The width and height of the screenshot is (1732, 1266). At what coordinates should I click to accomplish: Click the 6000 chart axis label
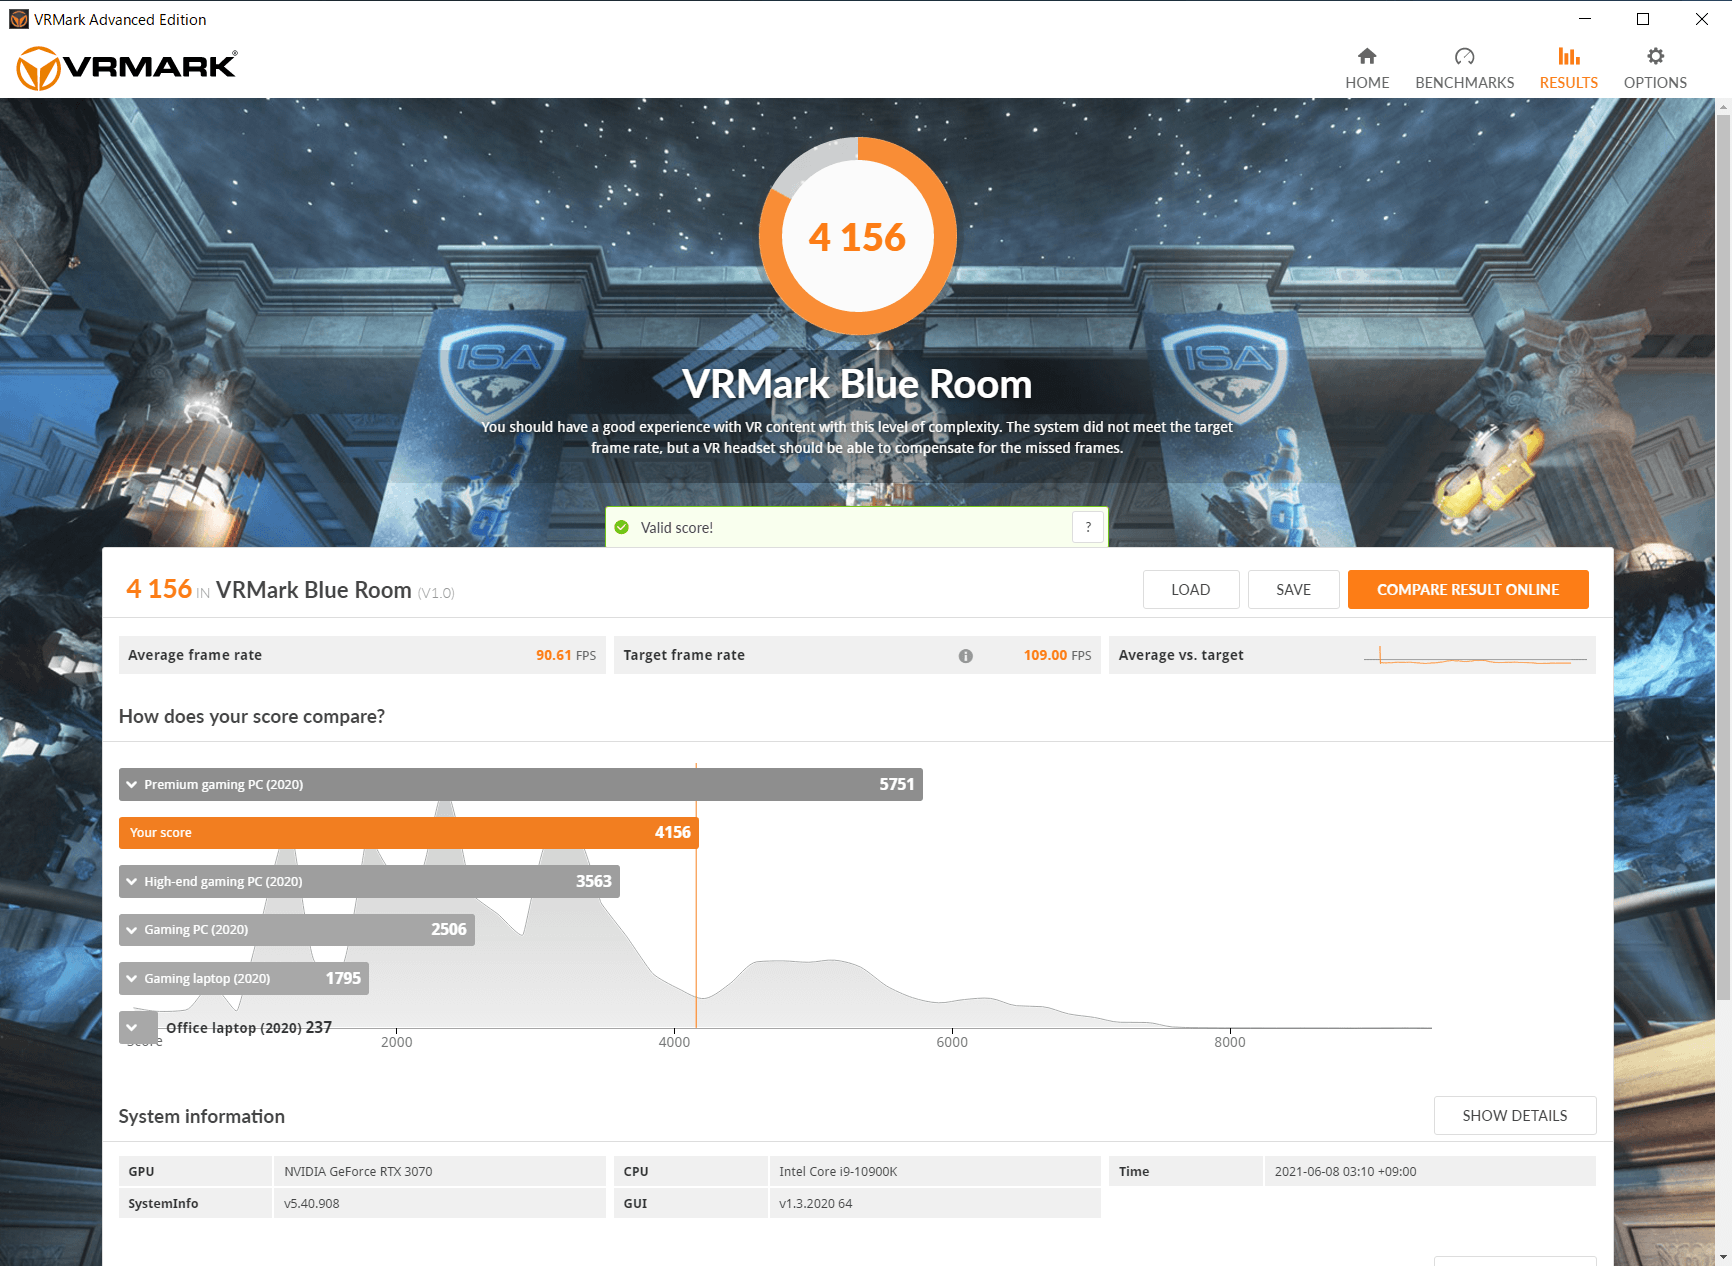(952, 1042)
